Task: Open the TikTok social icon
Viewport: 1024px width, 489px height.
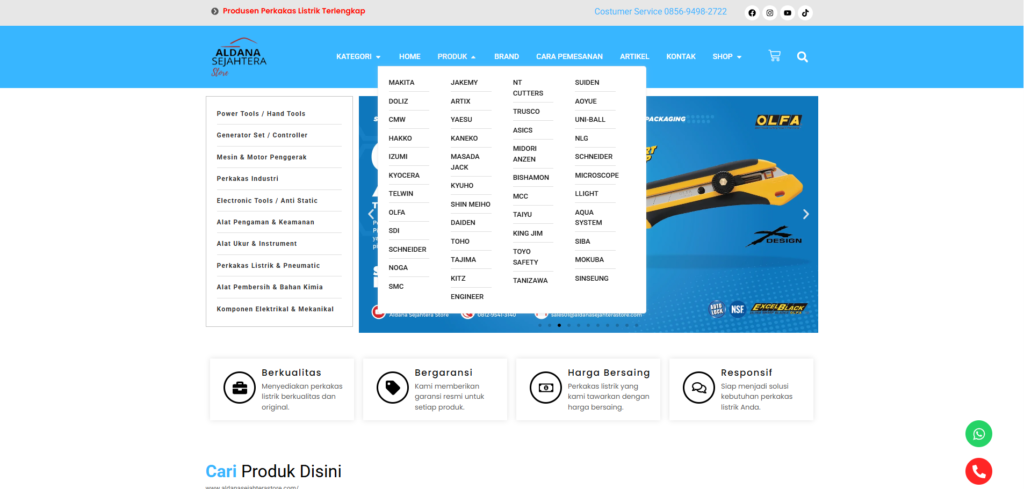Action: click(805, 13)
